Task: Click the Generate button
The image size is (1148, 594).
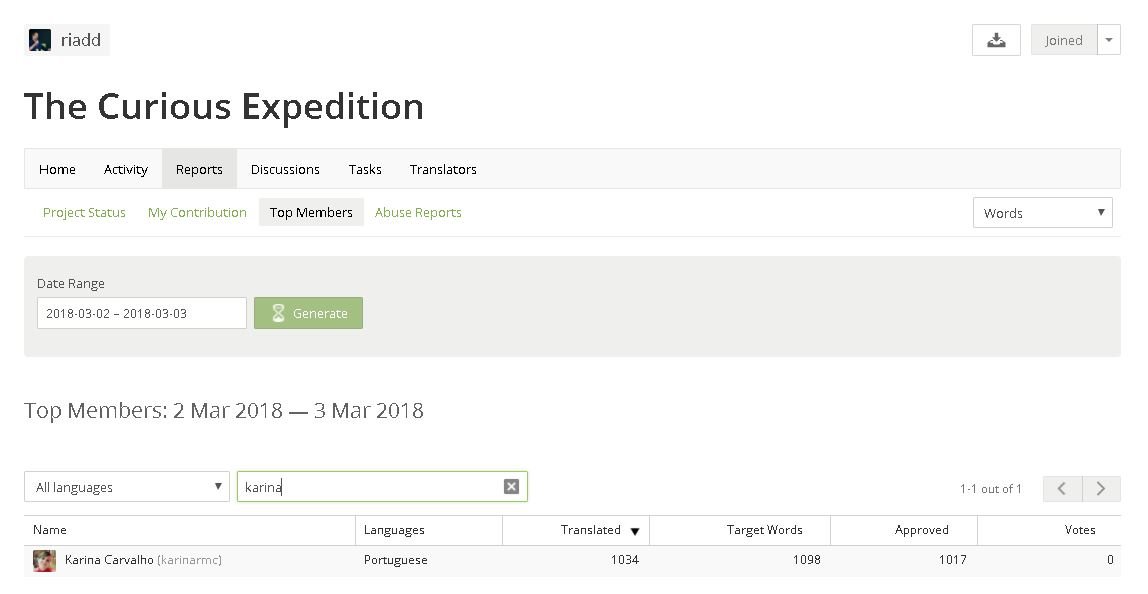Action: (x=308, y=313)
